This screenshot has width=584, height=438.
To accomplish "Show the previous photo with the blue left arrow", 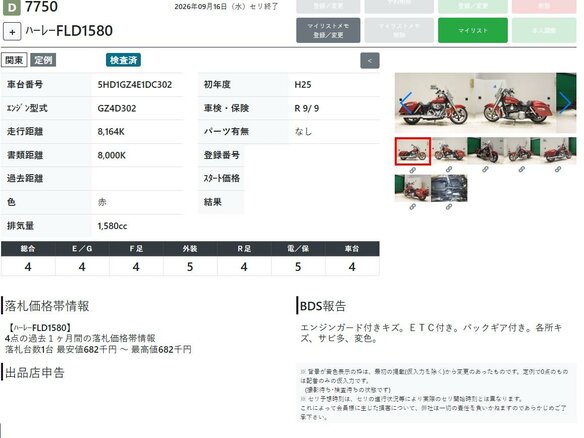I will point(406,103).
